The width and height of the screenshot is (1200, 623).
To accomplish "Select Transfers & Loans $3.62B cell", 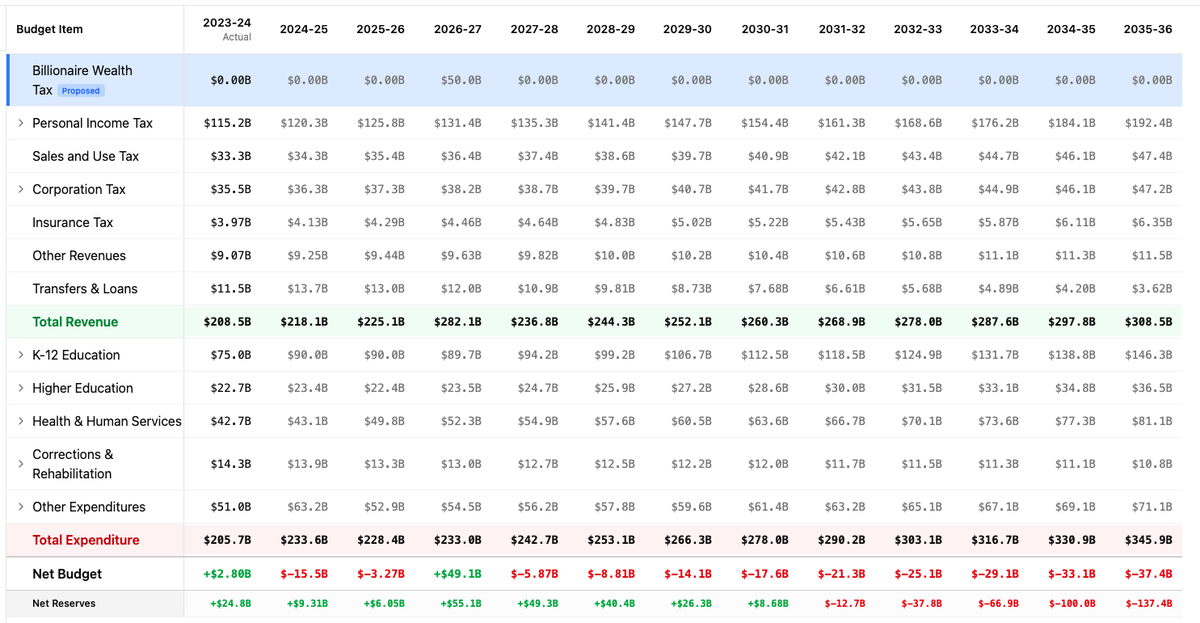I will (1151, 288).
